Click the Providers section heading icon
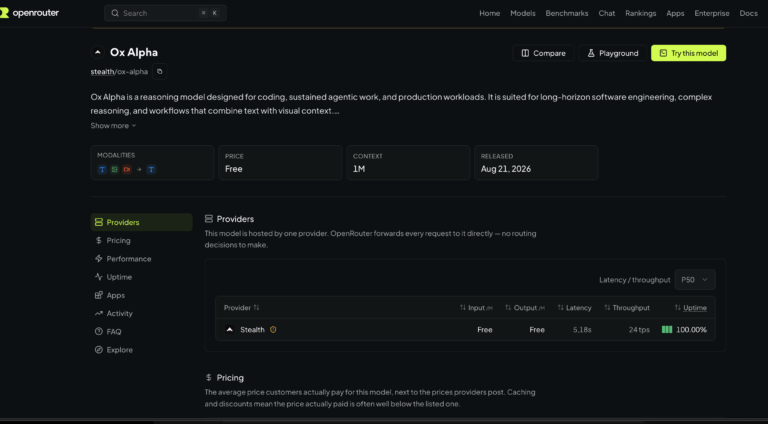Screen dimensions: 768x424 (209, 219)
